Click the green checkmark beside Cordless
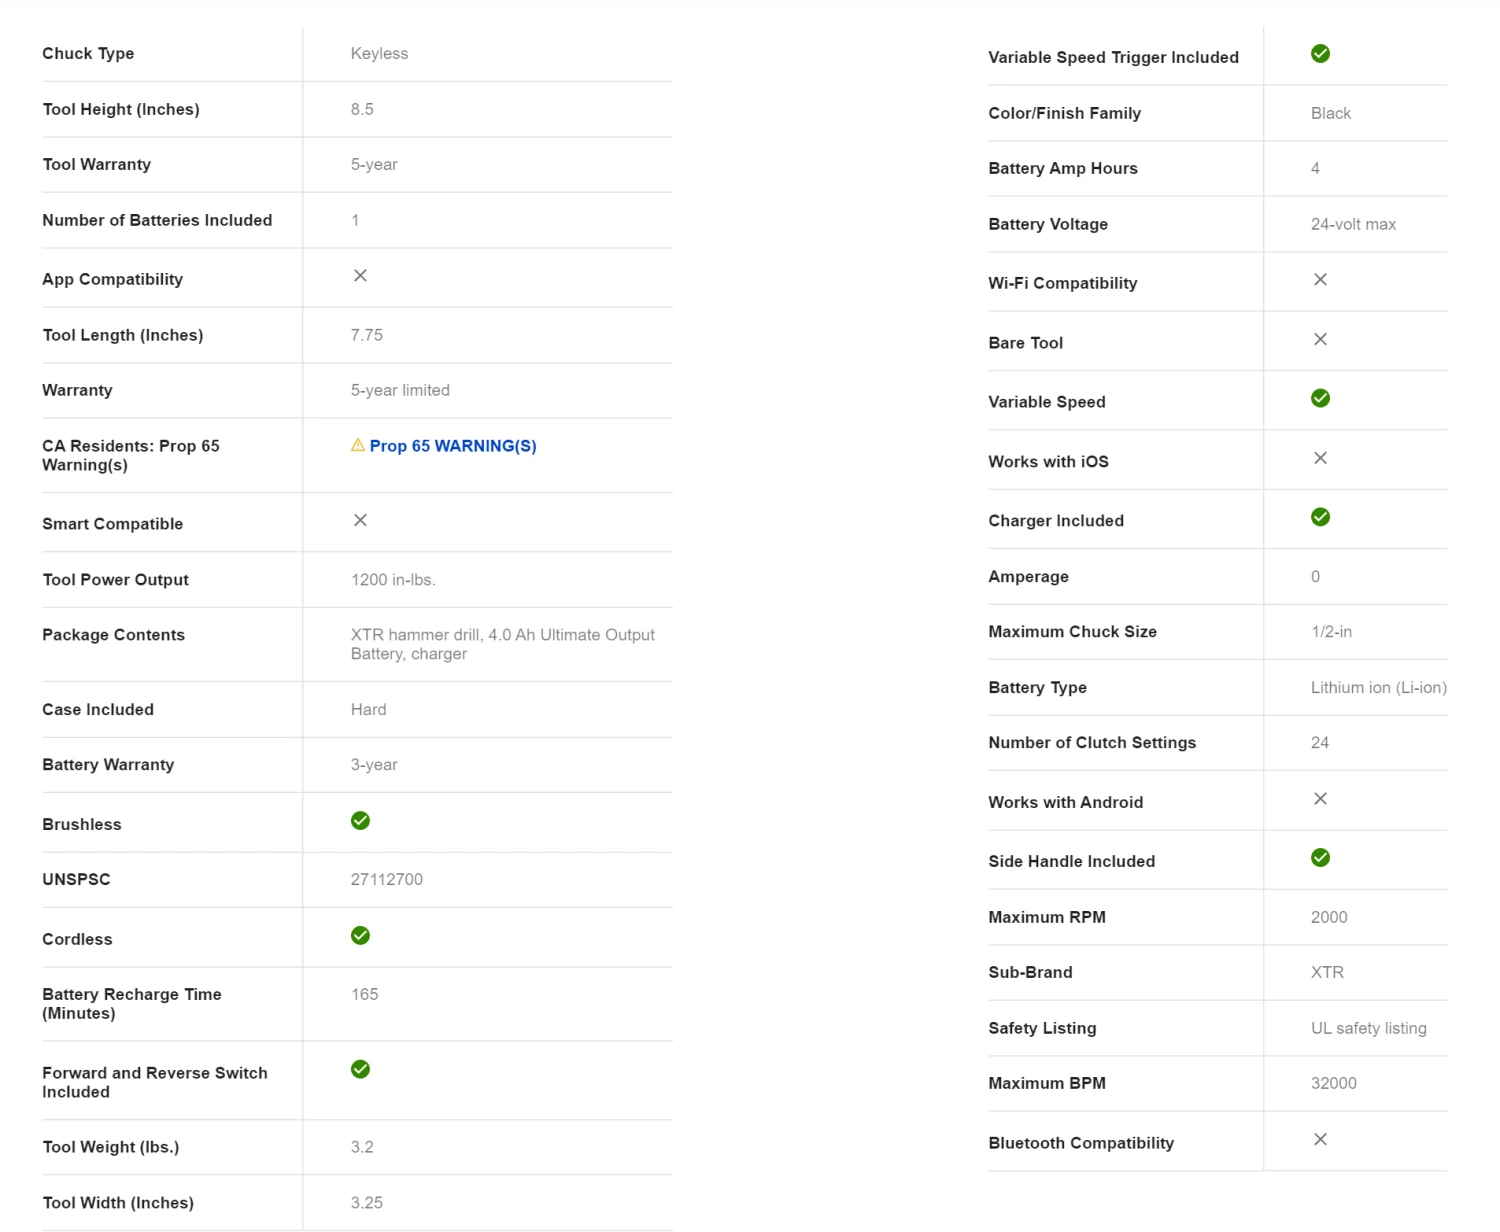The width and height of the screenshot is (1500, 1232). point(361,936)
